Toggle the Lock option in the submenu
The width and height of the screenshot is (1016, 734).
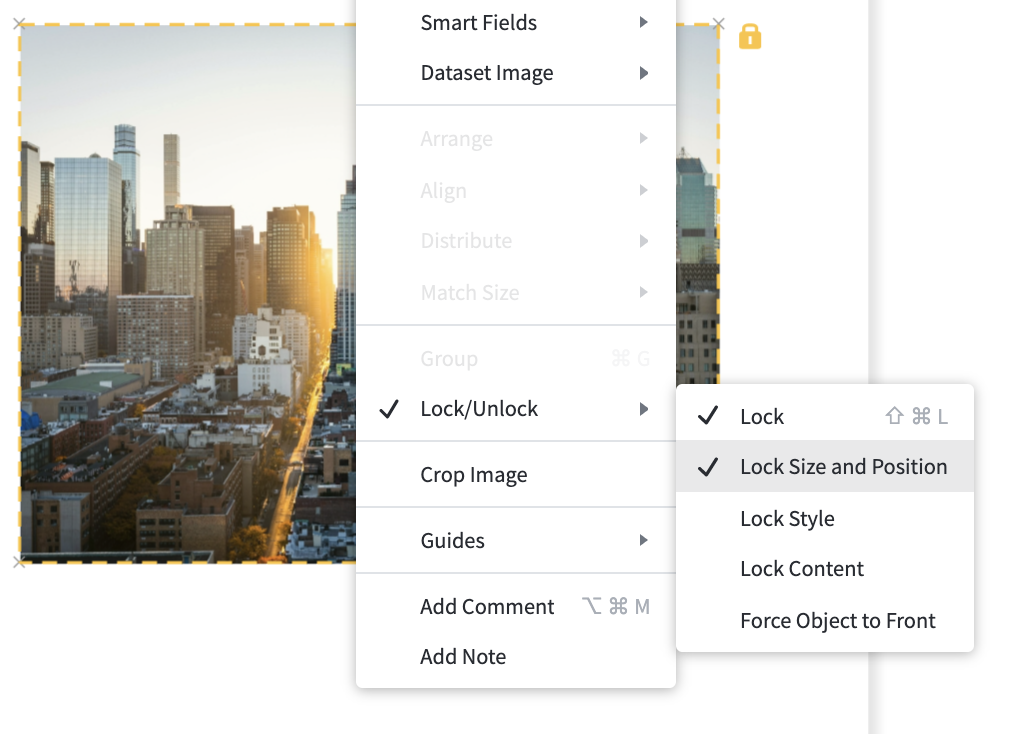(x=825, y=416)
